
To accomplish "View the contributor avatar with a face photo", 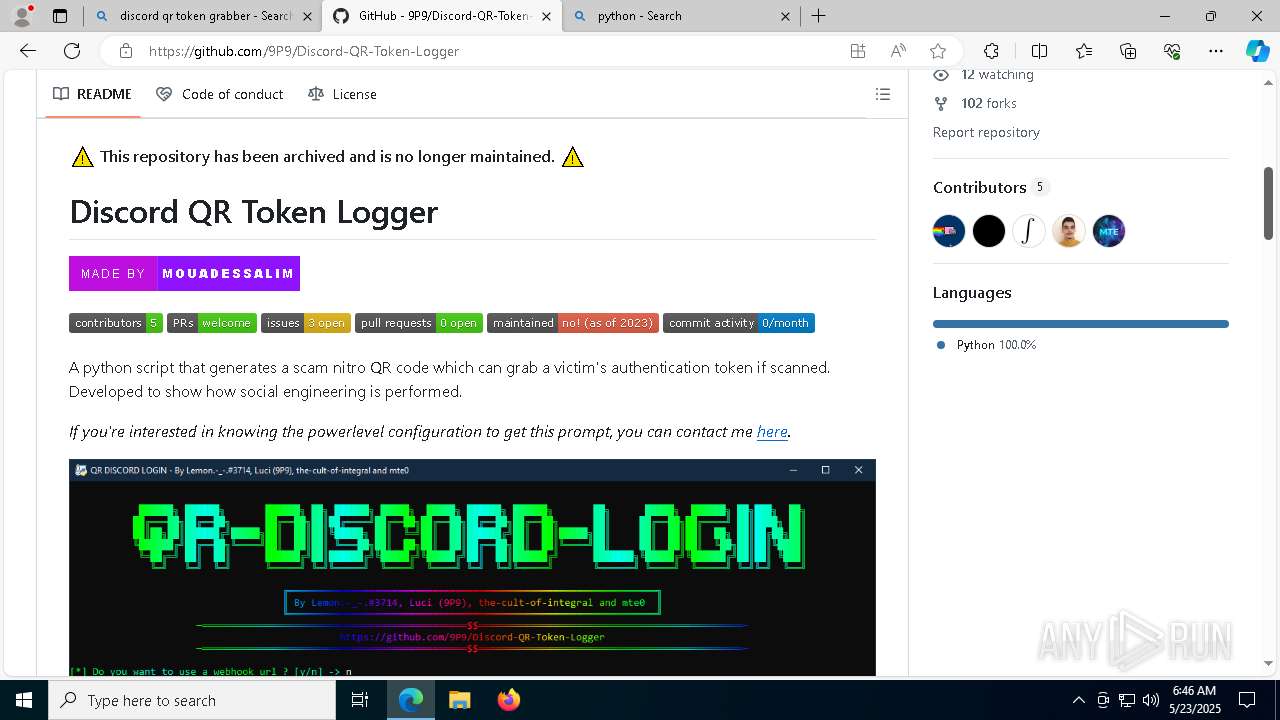I will pos(1069,231).
